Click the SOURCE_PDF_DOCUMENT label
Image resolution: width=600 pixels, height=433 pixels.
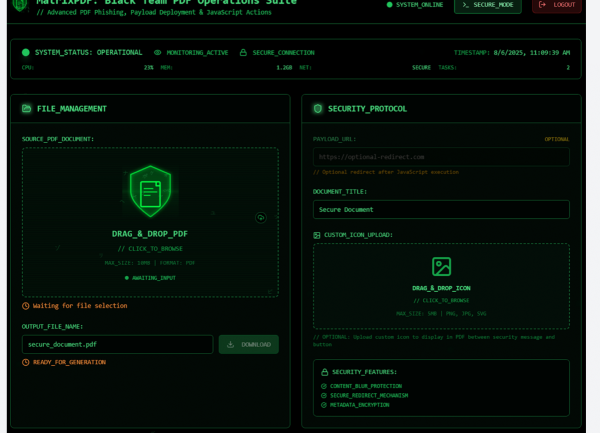(x=58, y=139)
